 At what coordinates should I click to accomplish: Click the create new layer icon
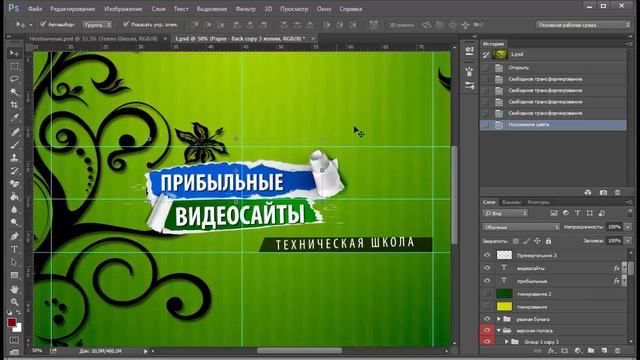click(x=604, y=351)
